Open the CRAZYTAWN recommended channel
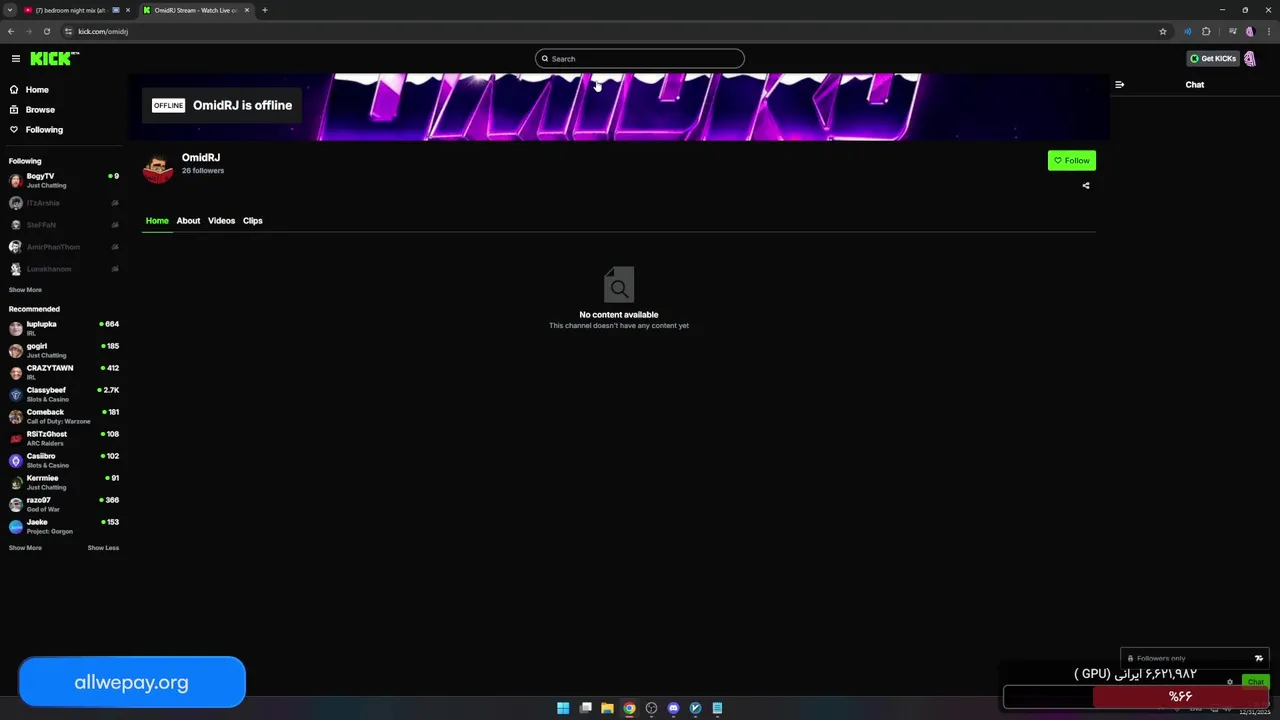The height and width of the screenshot is (720, 1280). (x=64, y=372)
